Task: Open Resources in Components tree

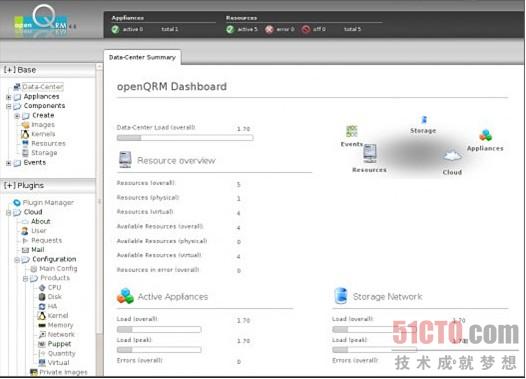Action: [48, 144]
